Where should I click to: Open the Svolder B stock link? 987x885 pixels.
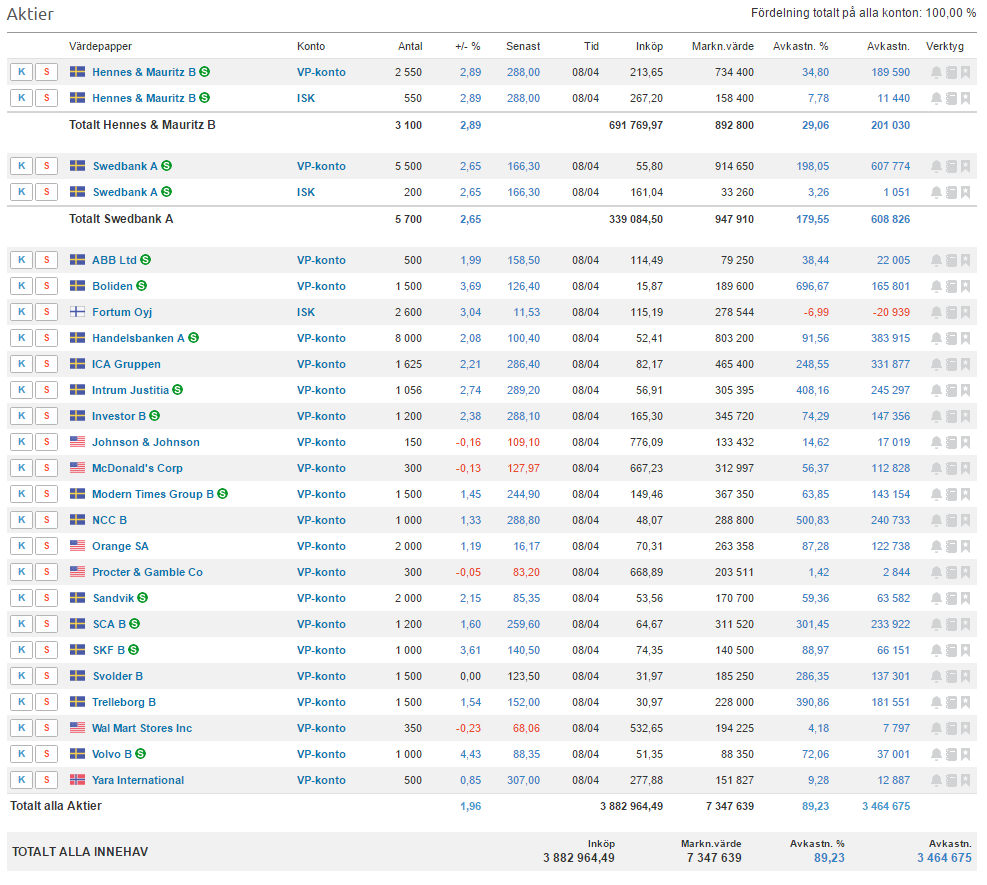[x=118, y=676]
